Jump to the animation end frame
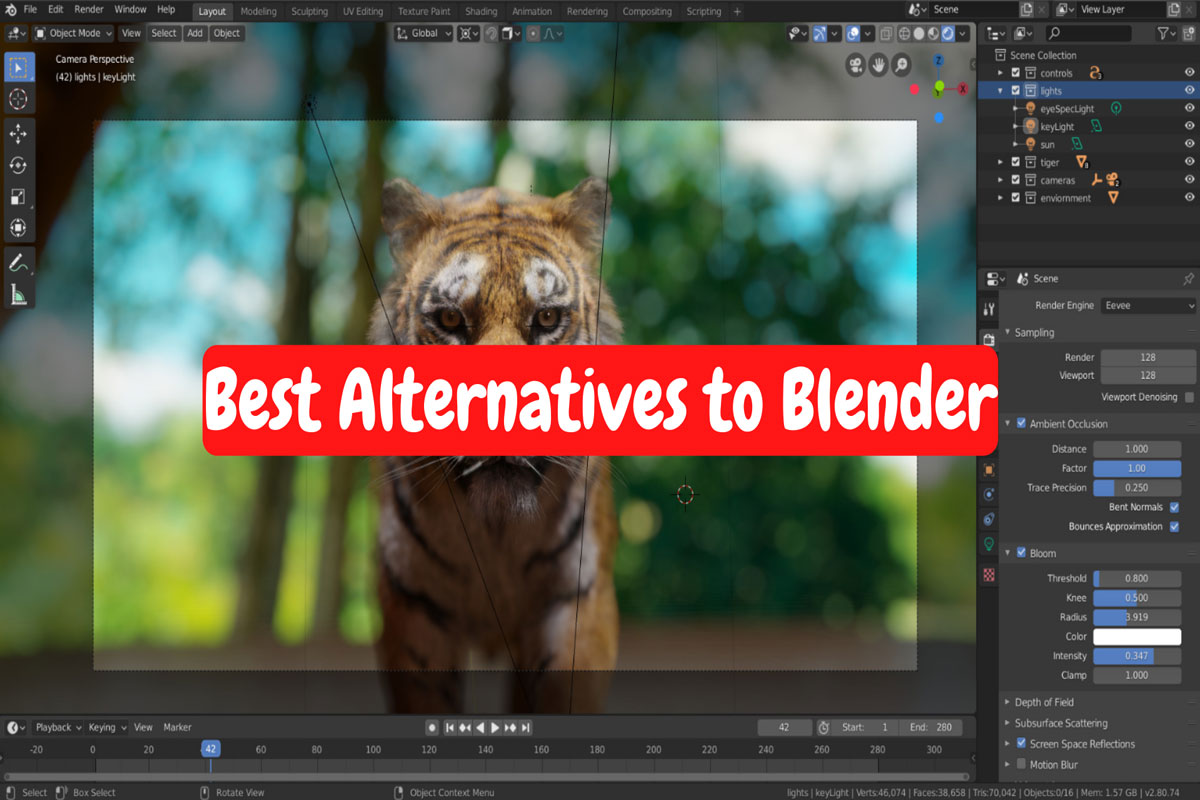1200x800 pixels. [525, 727]
